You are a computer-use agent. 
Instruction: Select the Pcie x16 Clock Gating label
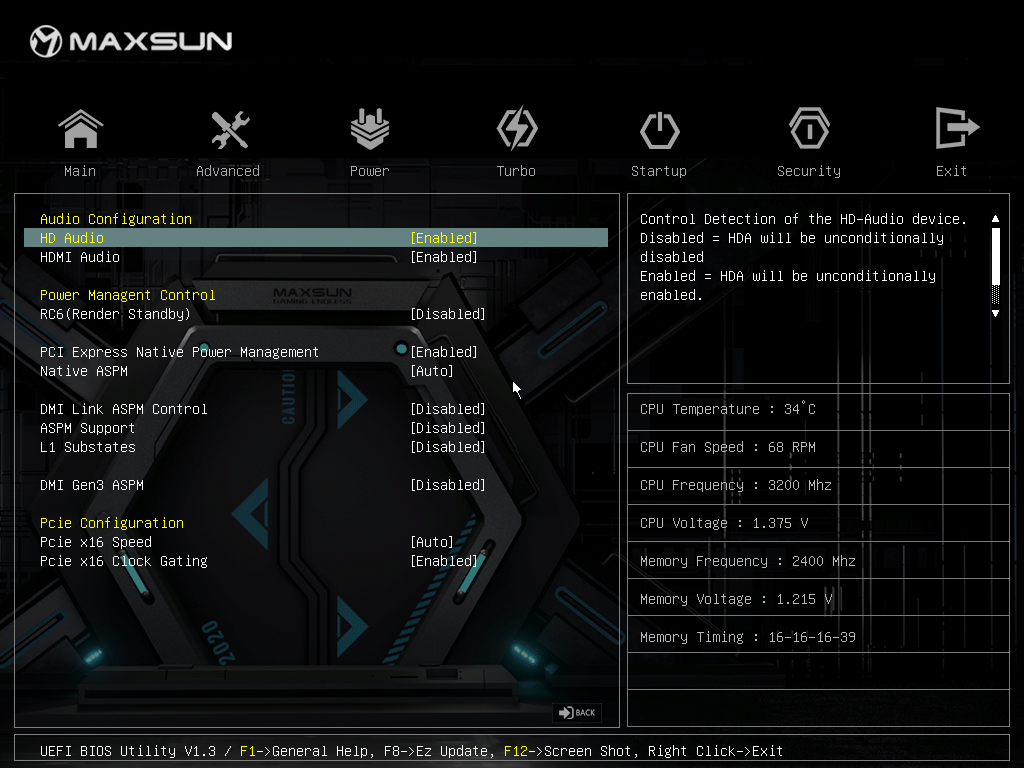point(123,561)
